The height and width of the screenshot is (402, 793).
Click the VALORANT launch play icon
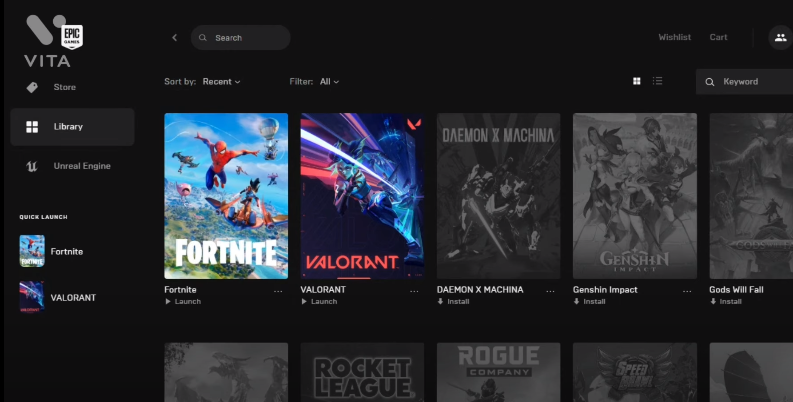pyautogui.click(x=304, y=301)
